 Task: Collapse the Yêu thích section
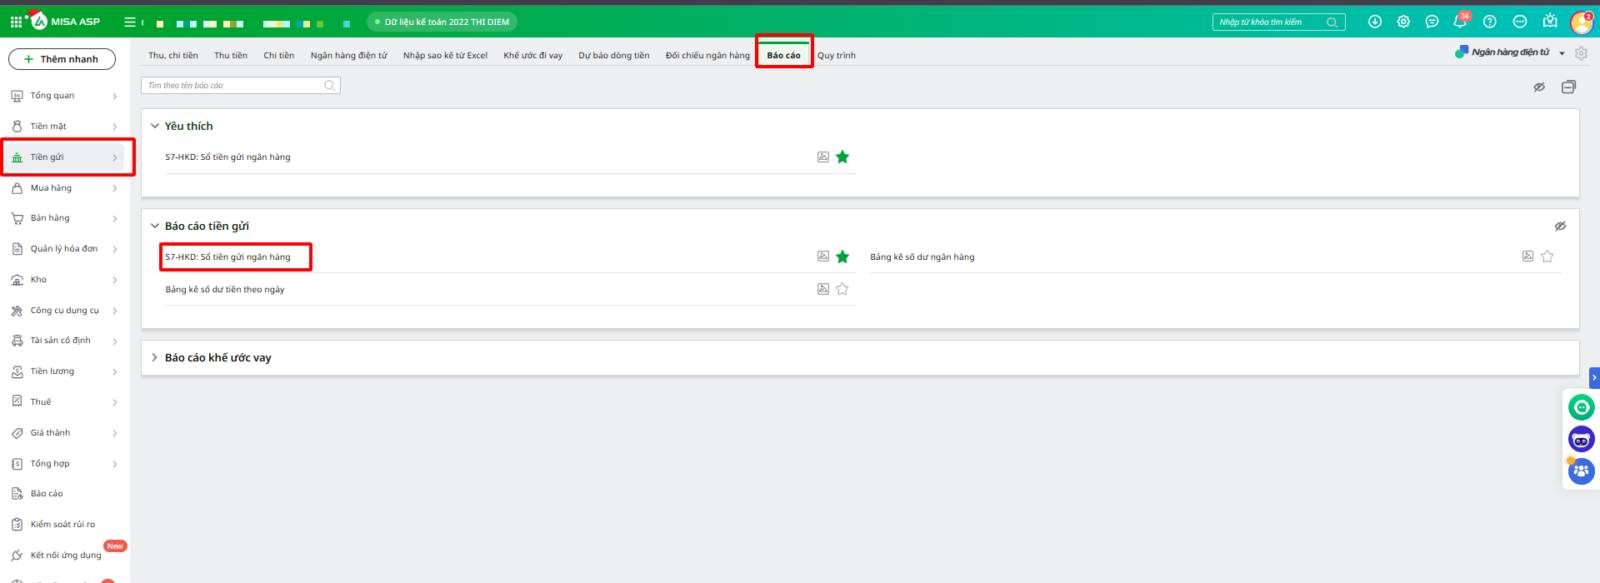[x=155, y=126]
